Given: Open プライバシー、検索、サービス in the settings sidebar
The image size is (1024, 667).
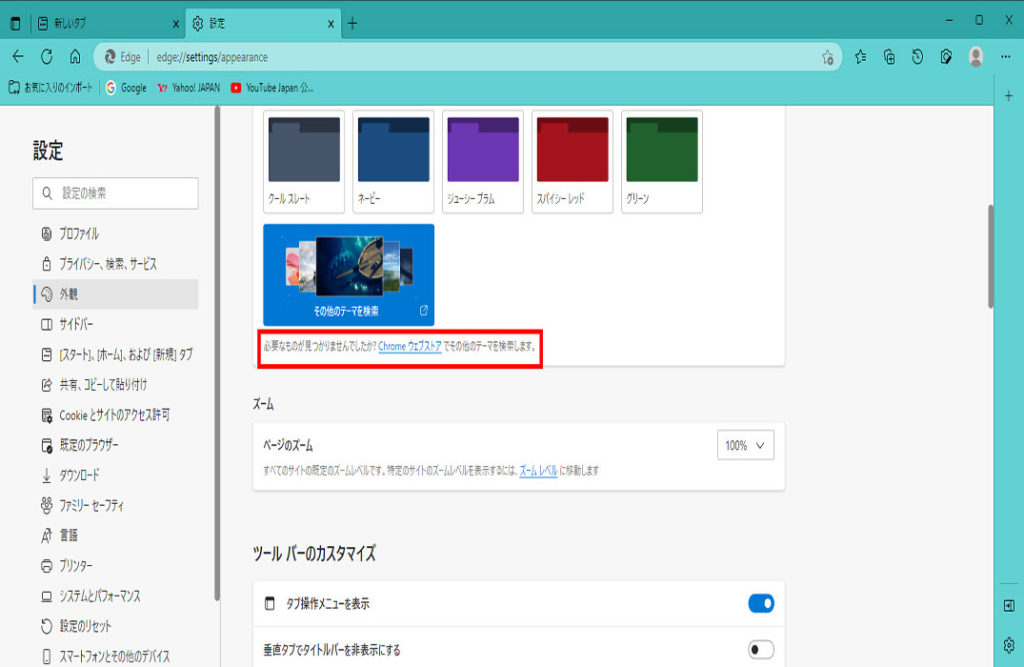Looking at the screenshot, I should point(107,264).
